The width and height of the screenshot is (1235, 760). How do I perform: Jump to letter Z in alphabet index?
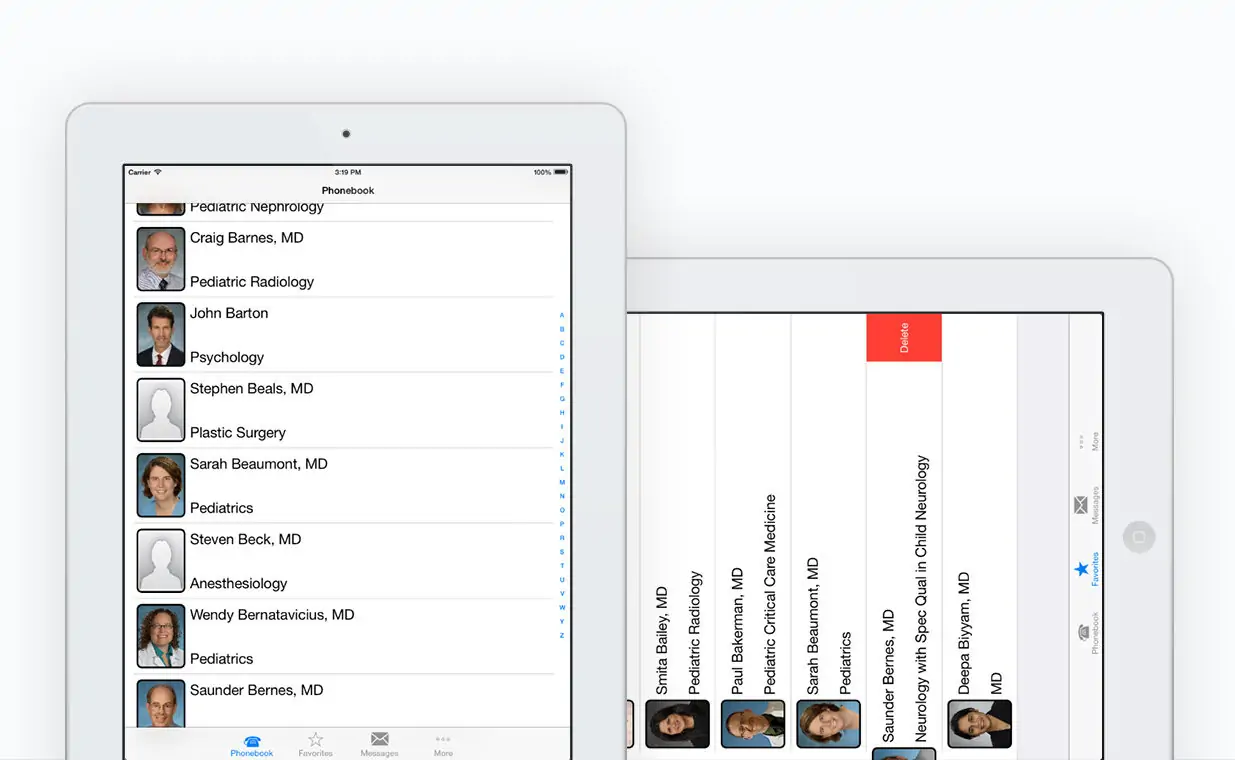[562, 635]
